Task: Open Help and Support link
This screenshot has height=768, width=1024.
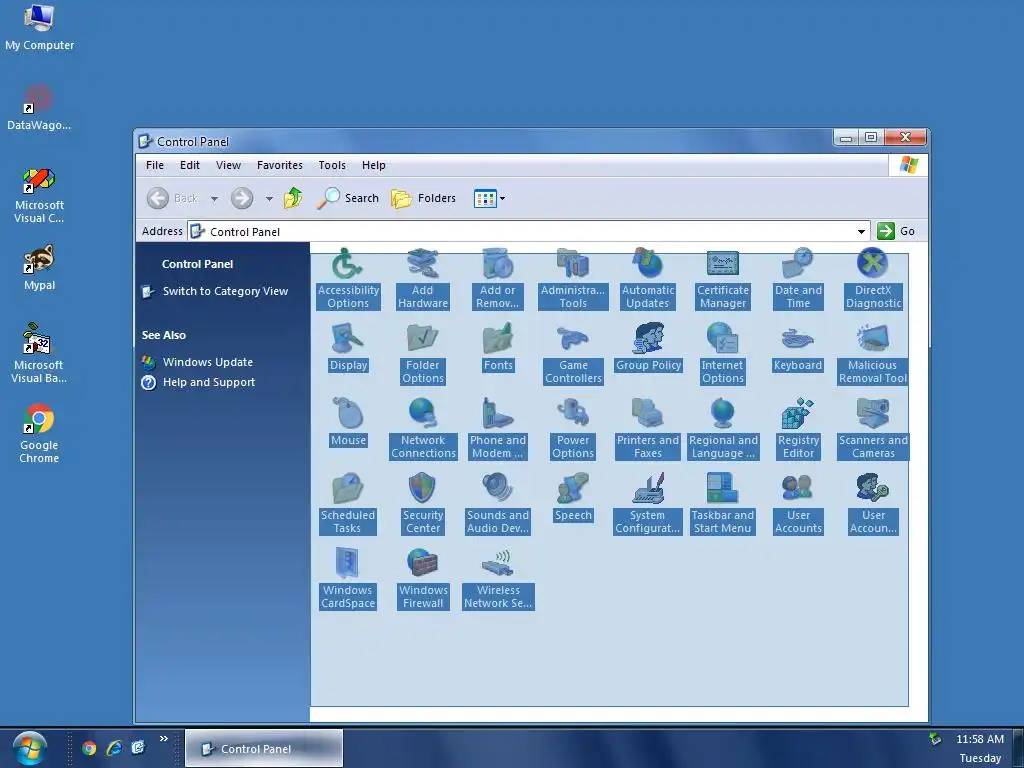Action: click(x=209, y=382)
